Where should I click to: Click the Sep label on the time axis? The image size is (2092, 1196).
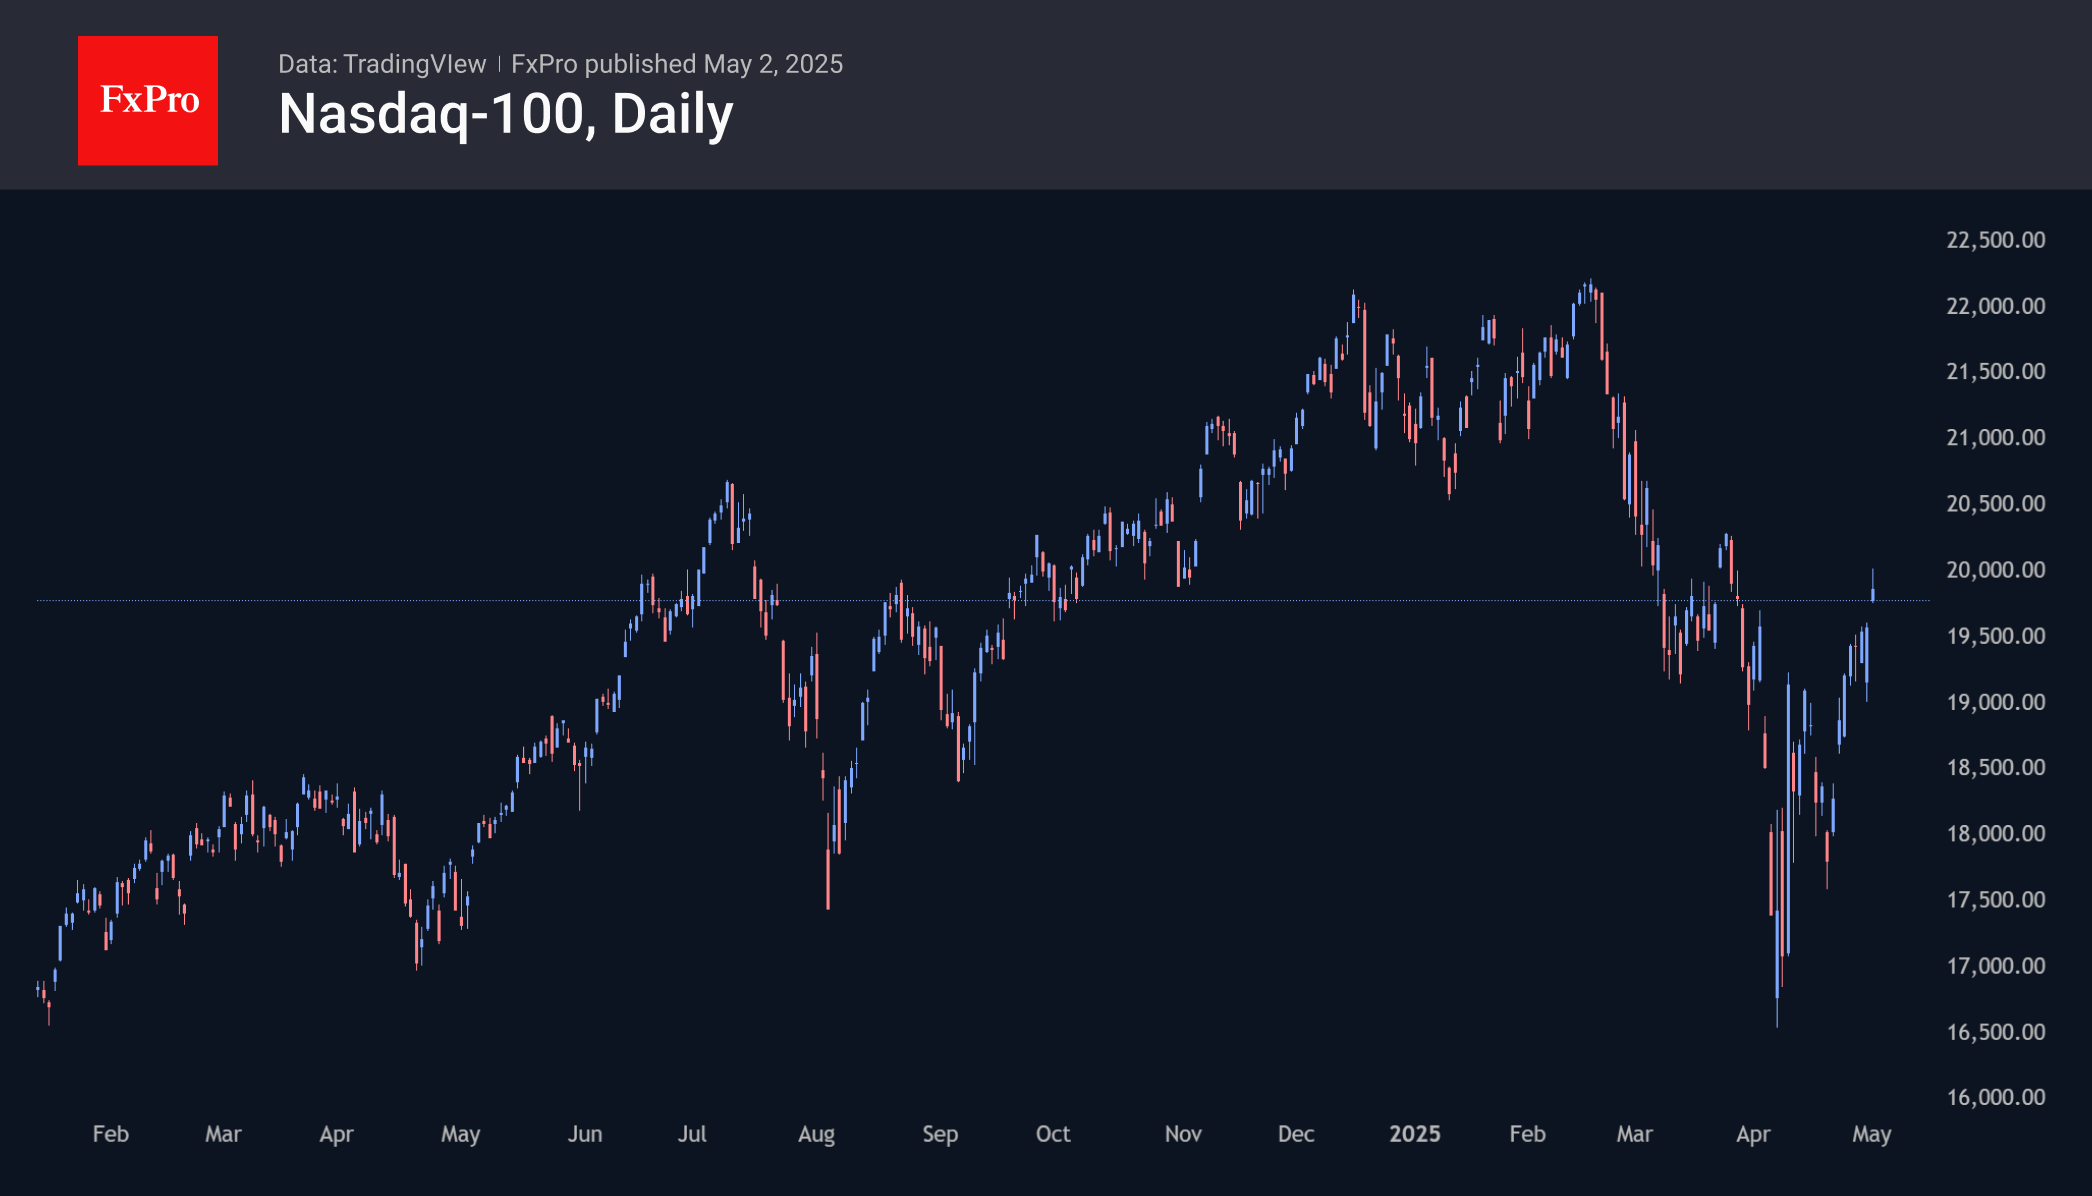[940, 1134]
